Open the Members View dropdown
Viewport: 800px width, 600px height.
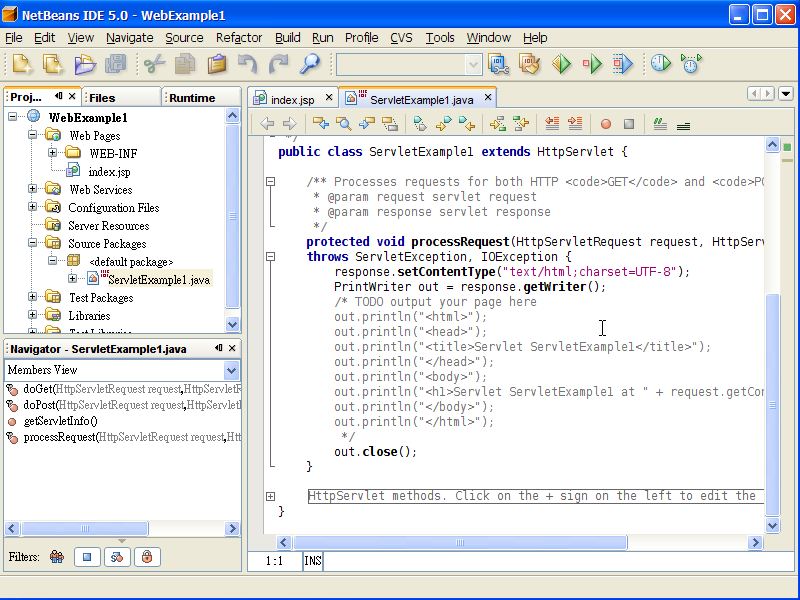(231, 370)
